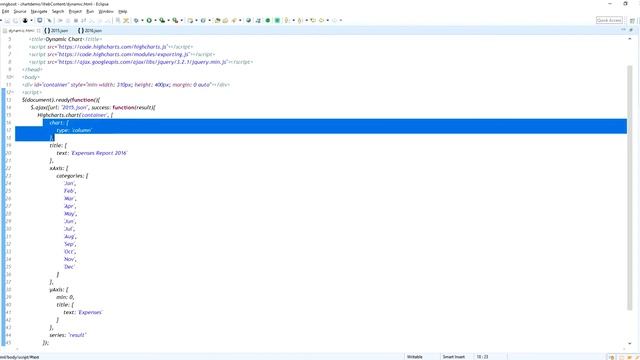Click the solid green circle toolbar icon
This screenshot has height=360, width=640.
pyautogui.click(x=268, y=20)
